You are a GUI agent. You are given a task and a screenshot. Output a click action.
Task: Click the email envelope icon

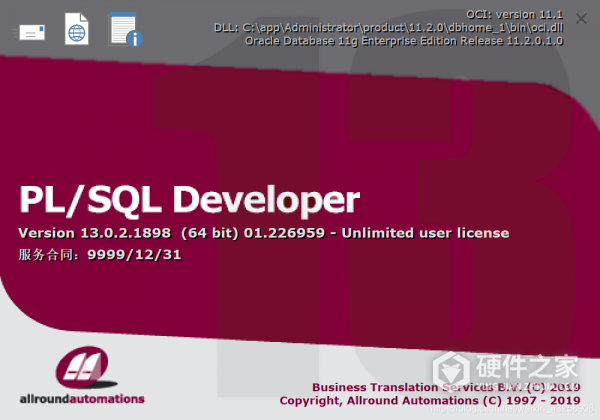click(x=29, y=33)
